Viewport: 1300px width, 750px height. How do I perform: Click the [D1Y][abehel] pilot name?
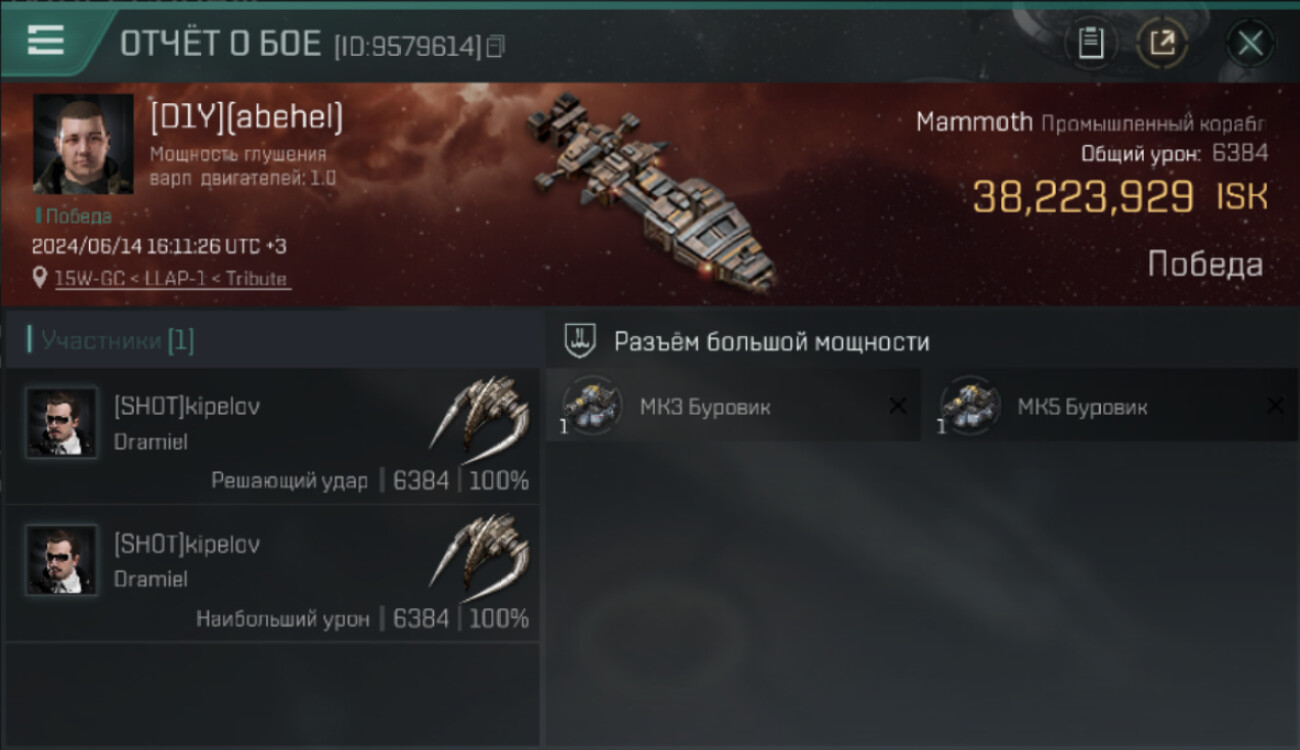pyautogui.click(x=246, y=118)
